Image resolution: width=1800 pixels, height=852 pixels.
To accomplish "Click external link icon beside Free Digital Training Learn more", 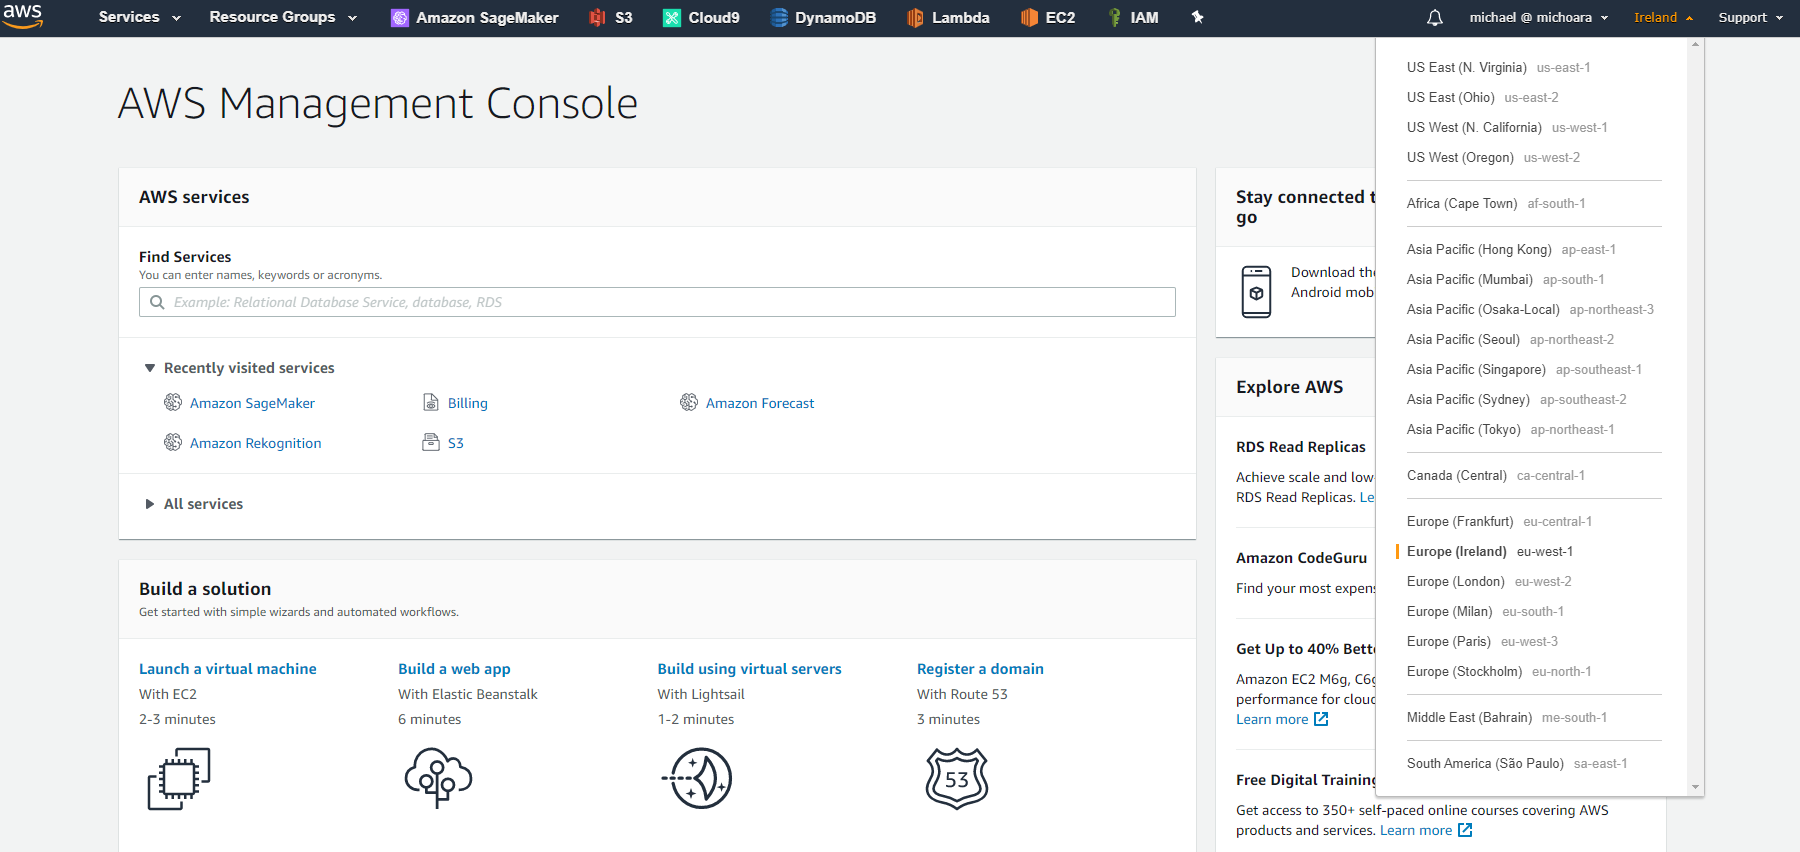I will coord(1465,830).
